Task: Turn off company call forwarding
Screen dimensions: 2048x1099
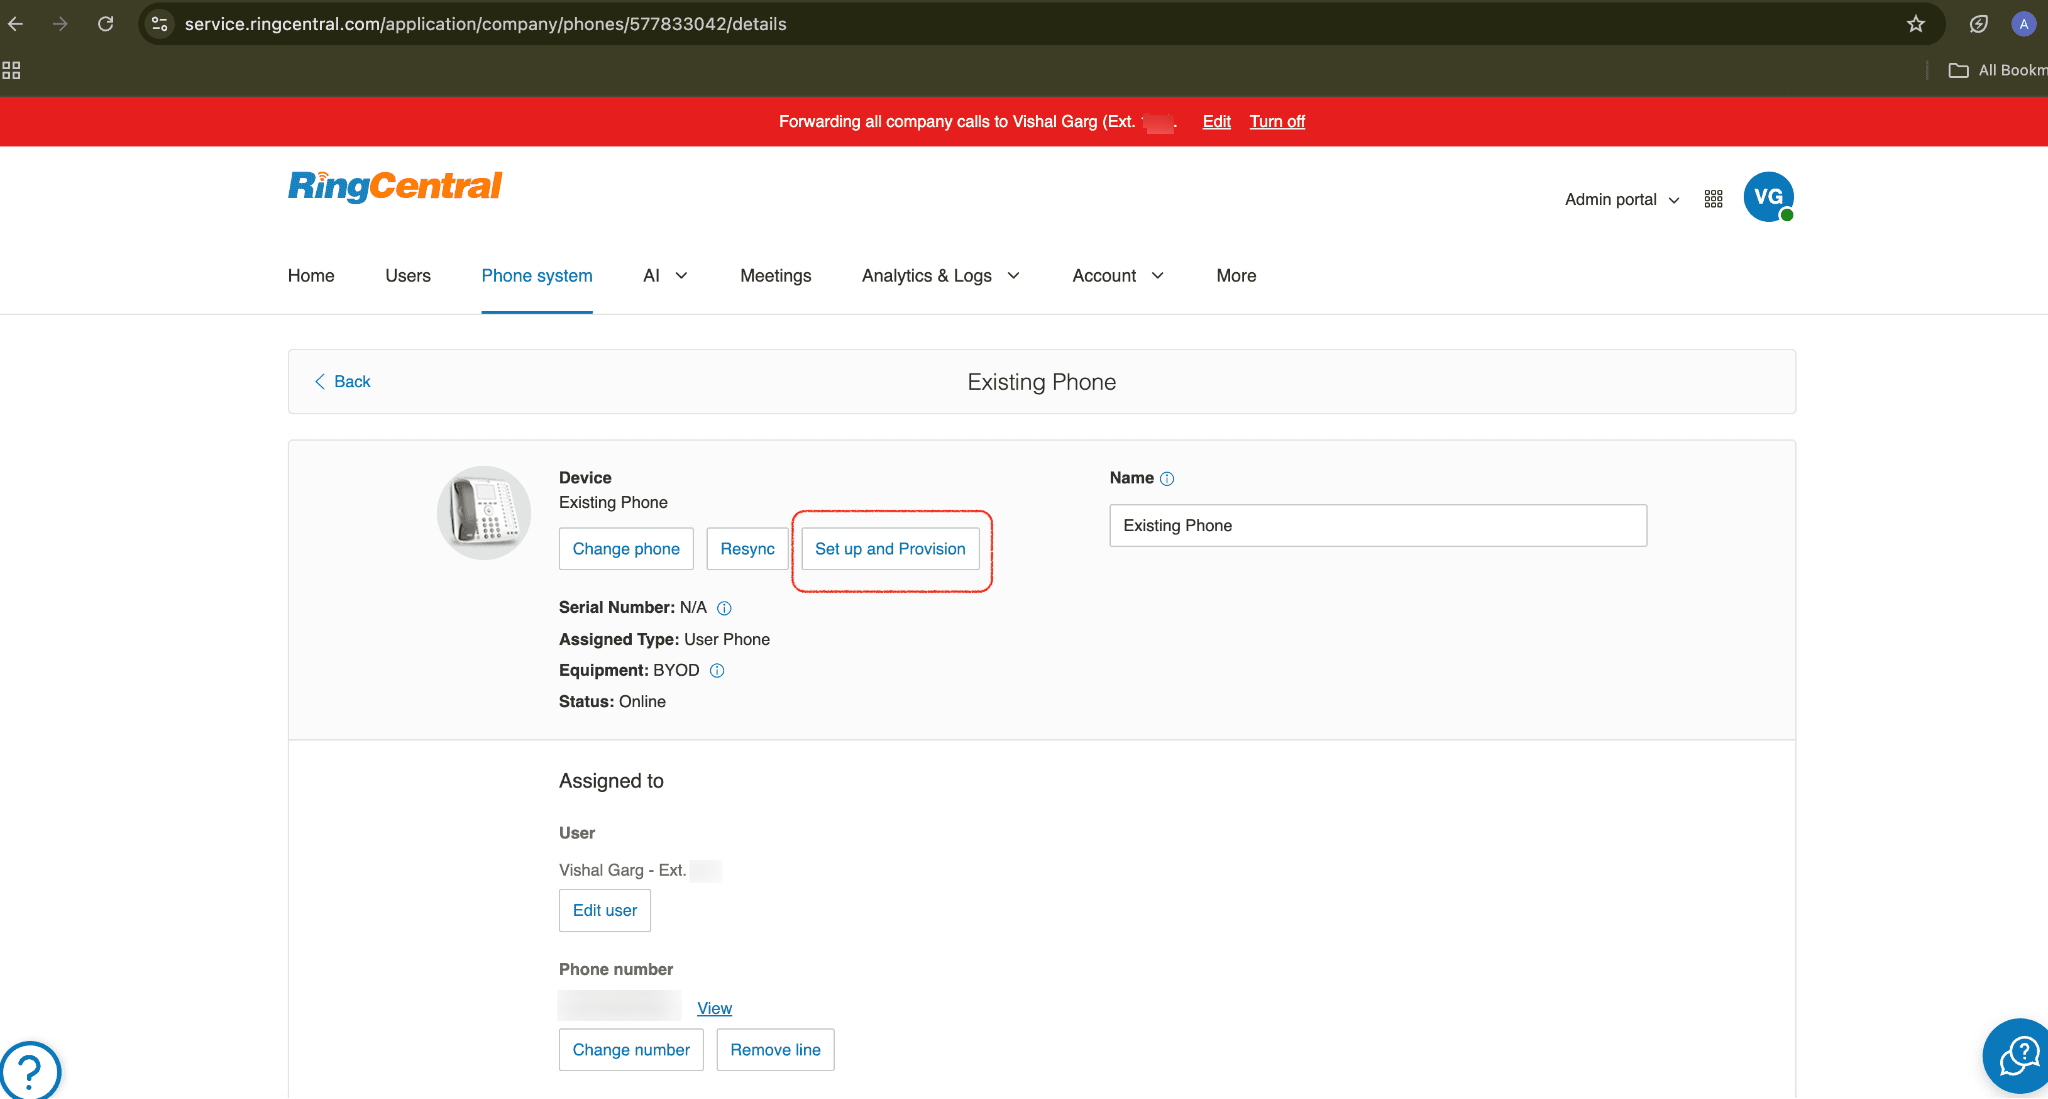Action: pos(1277,122)
